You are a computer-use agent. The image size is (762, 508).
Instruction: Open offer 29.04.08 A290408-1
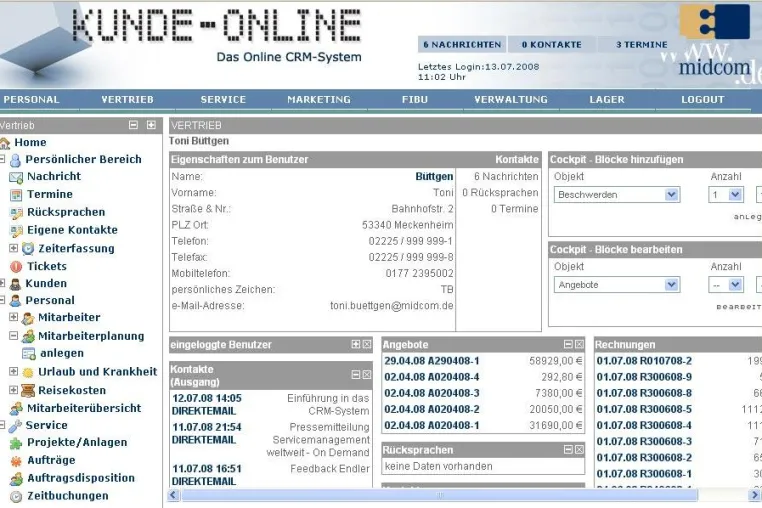point(432,361)
